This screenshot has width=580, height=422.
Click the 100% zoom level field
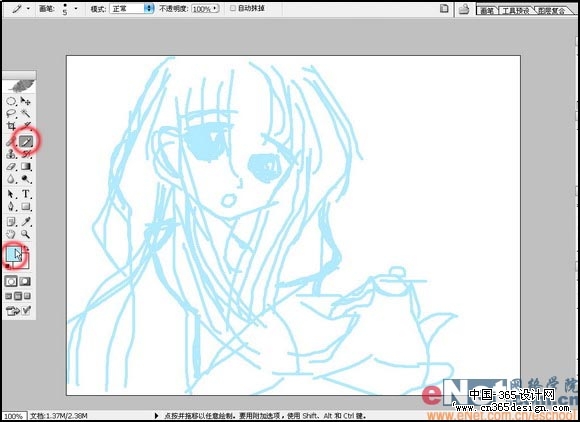coord(13,416)
